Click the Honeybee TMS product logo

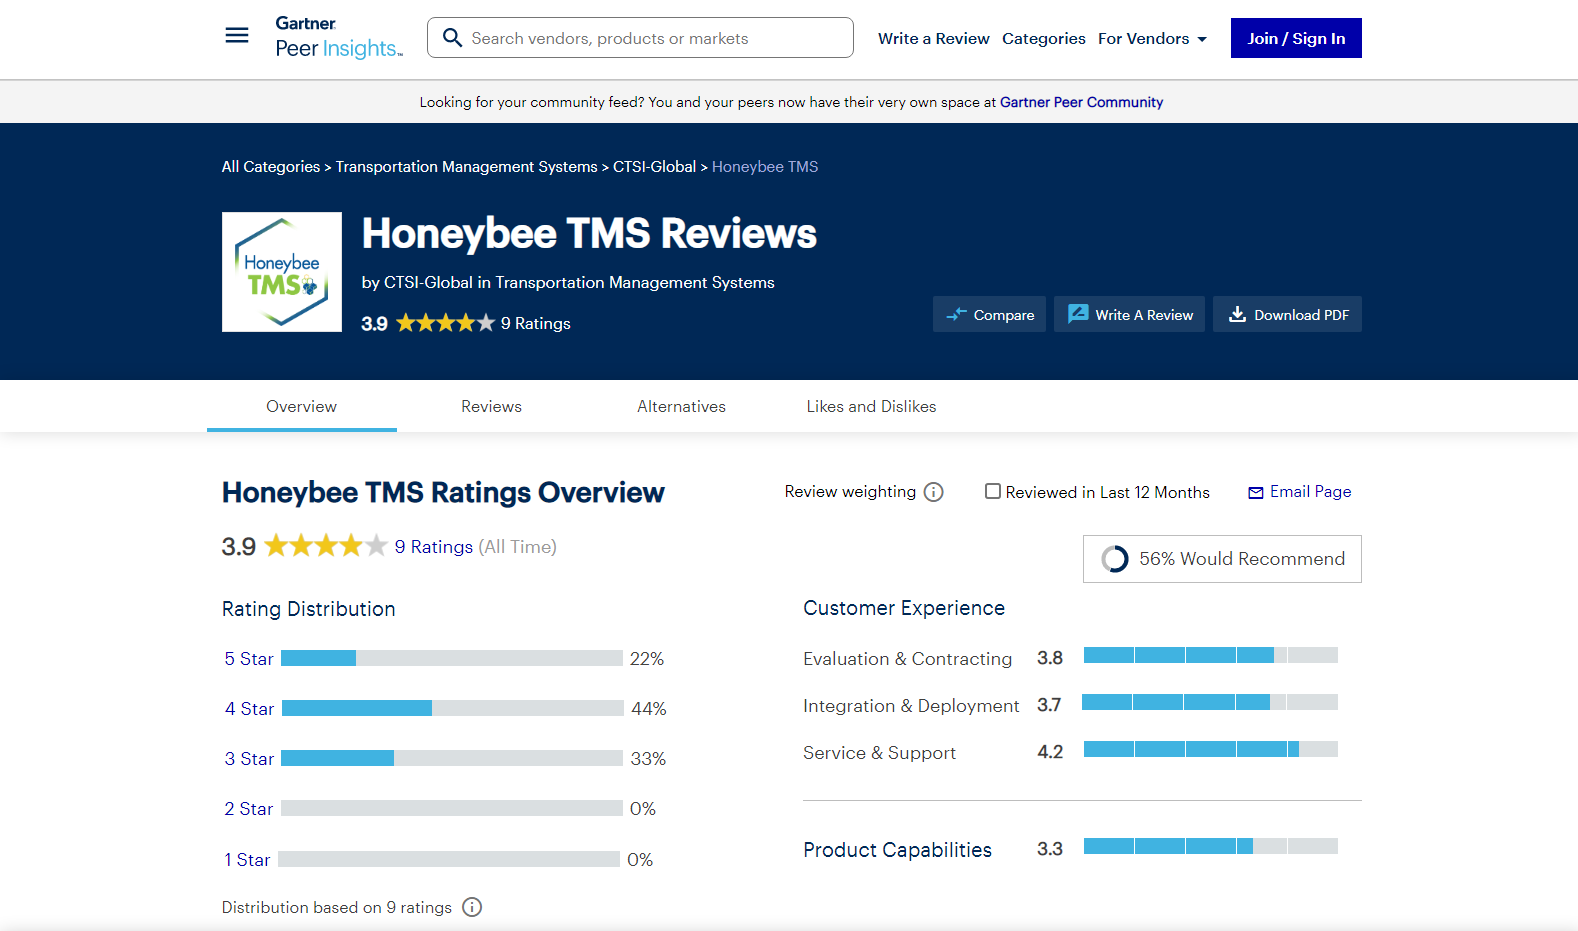(x=282, y=272)
